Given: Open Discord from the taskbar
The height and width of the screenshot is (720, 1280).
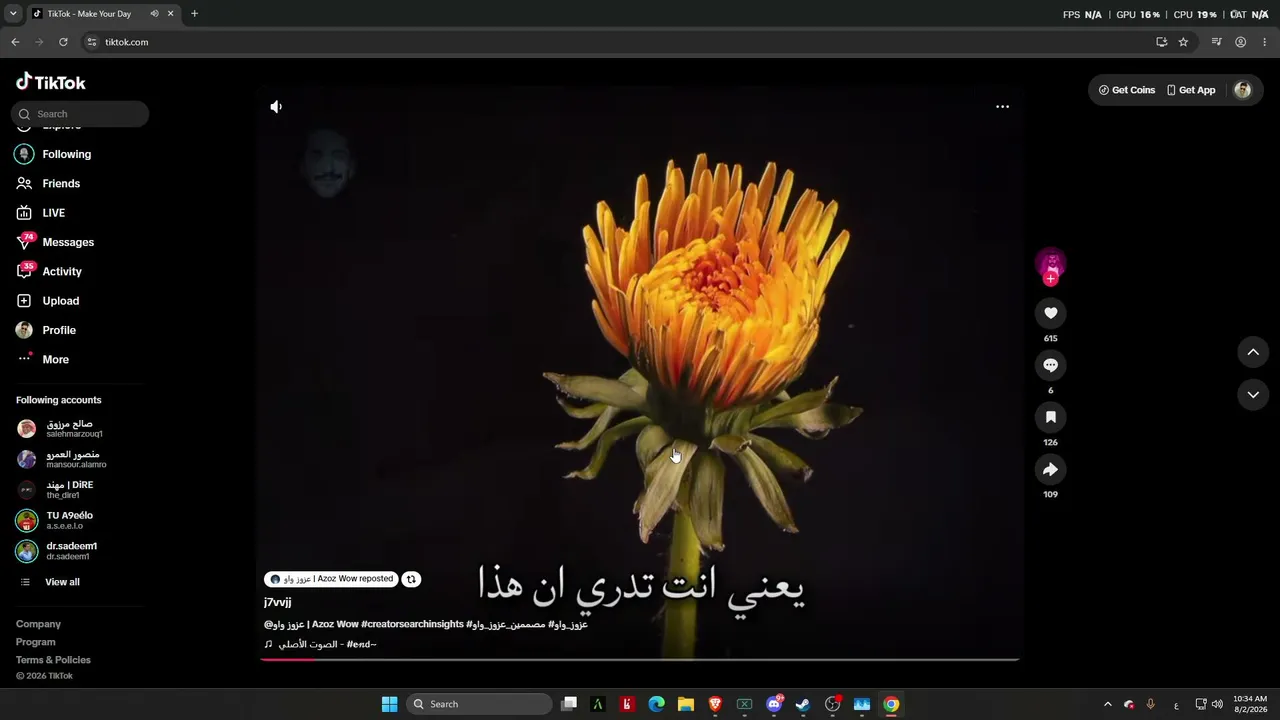Looking at the screenshot, I should tap(774, 704).
